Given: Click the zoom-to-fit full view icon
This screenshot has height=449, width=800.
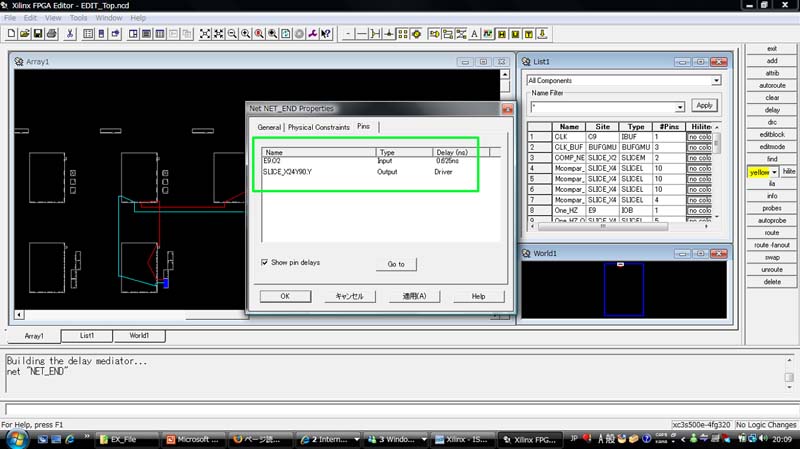Looking at the screenshot, I should click(205, 34).
